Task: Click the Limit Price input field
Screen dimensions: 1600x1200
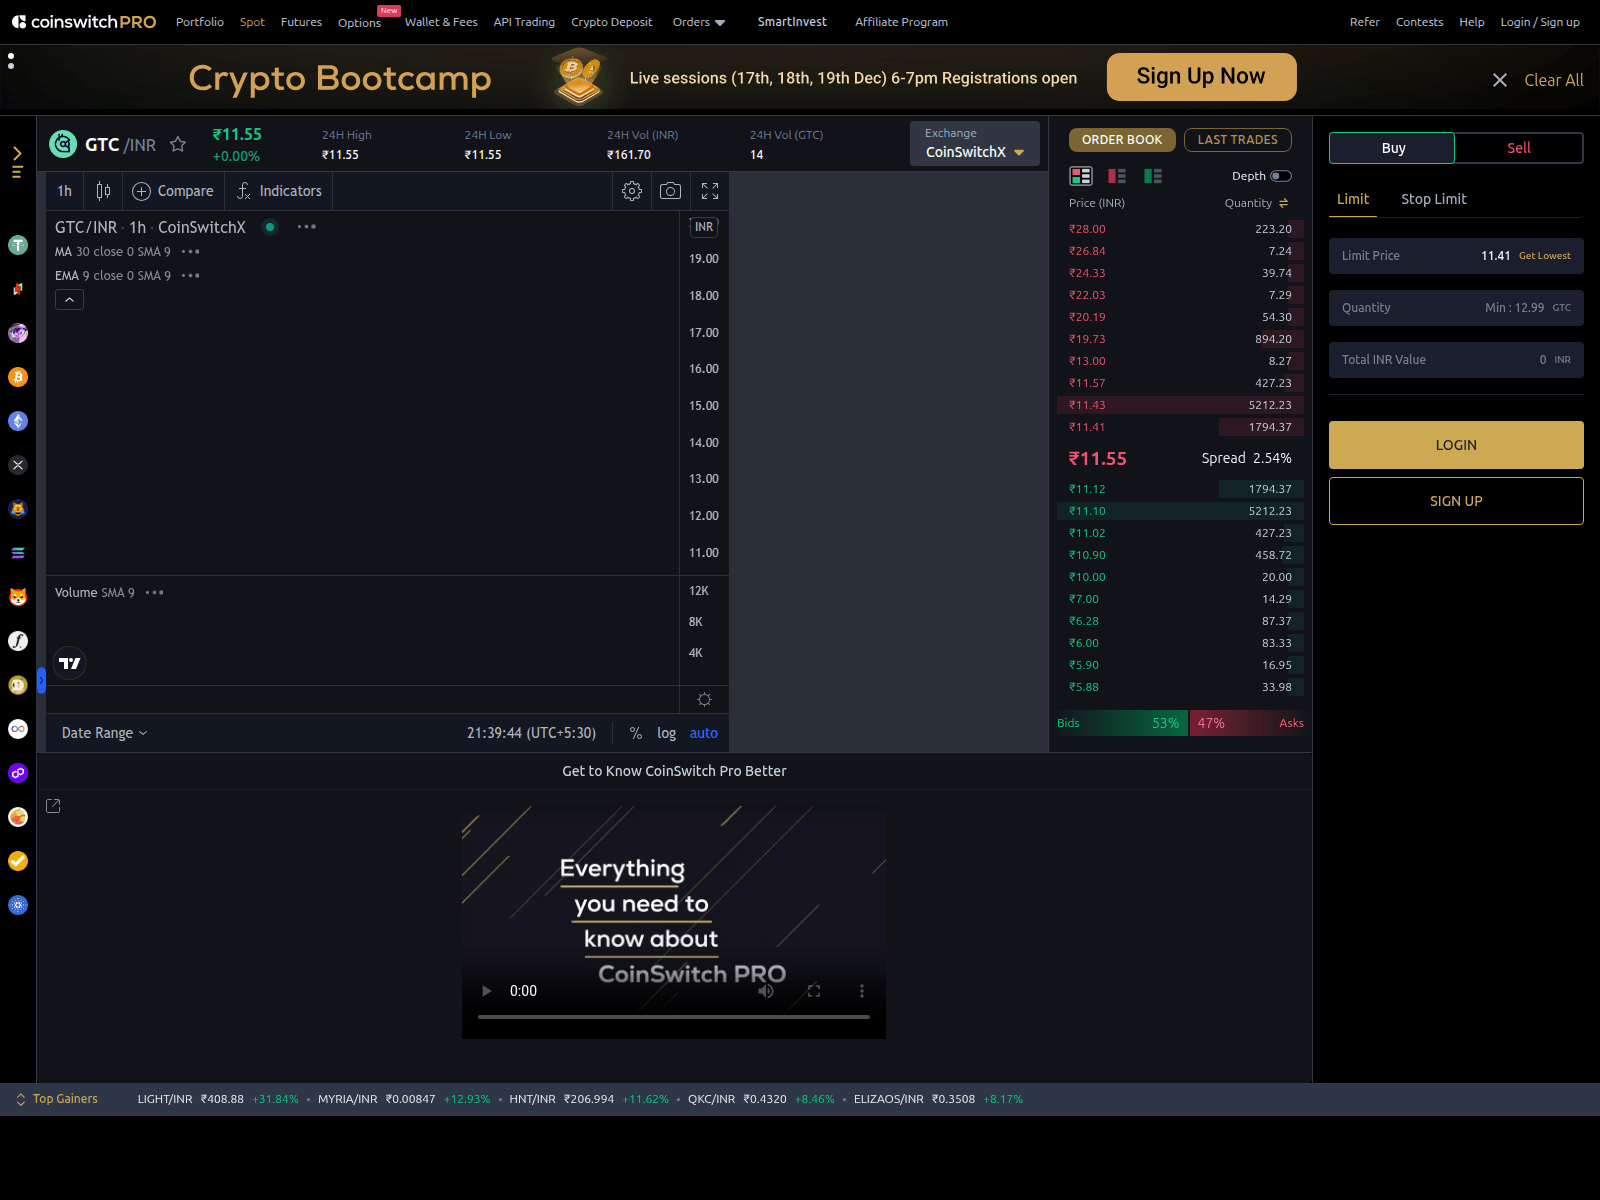Action: point(1456,256)
